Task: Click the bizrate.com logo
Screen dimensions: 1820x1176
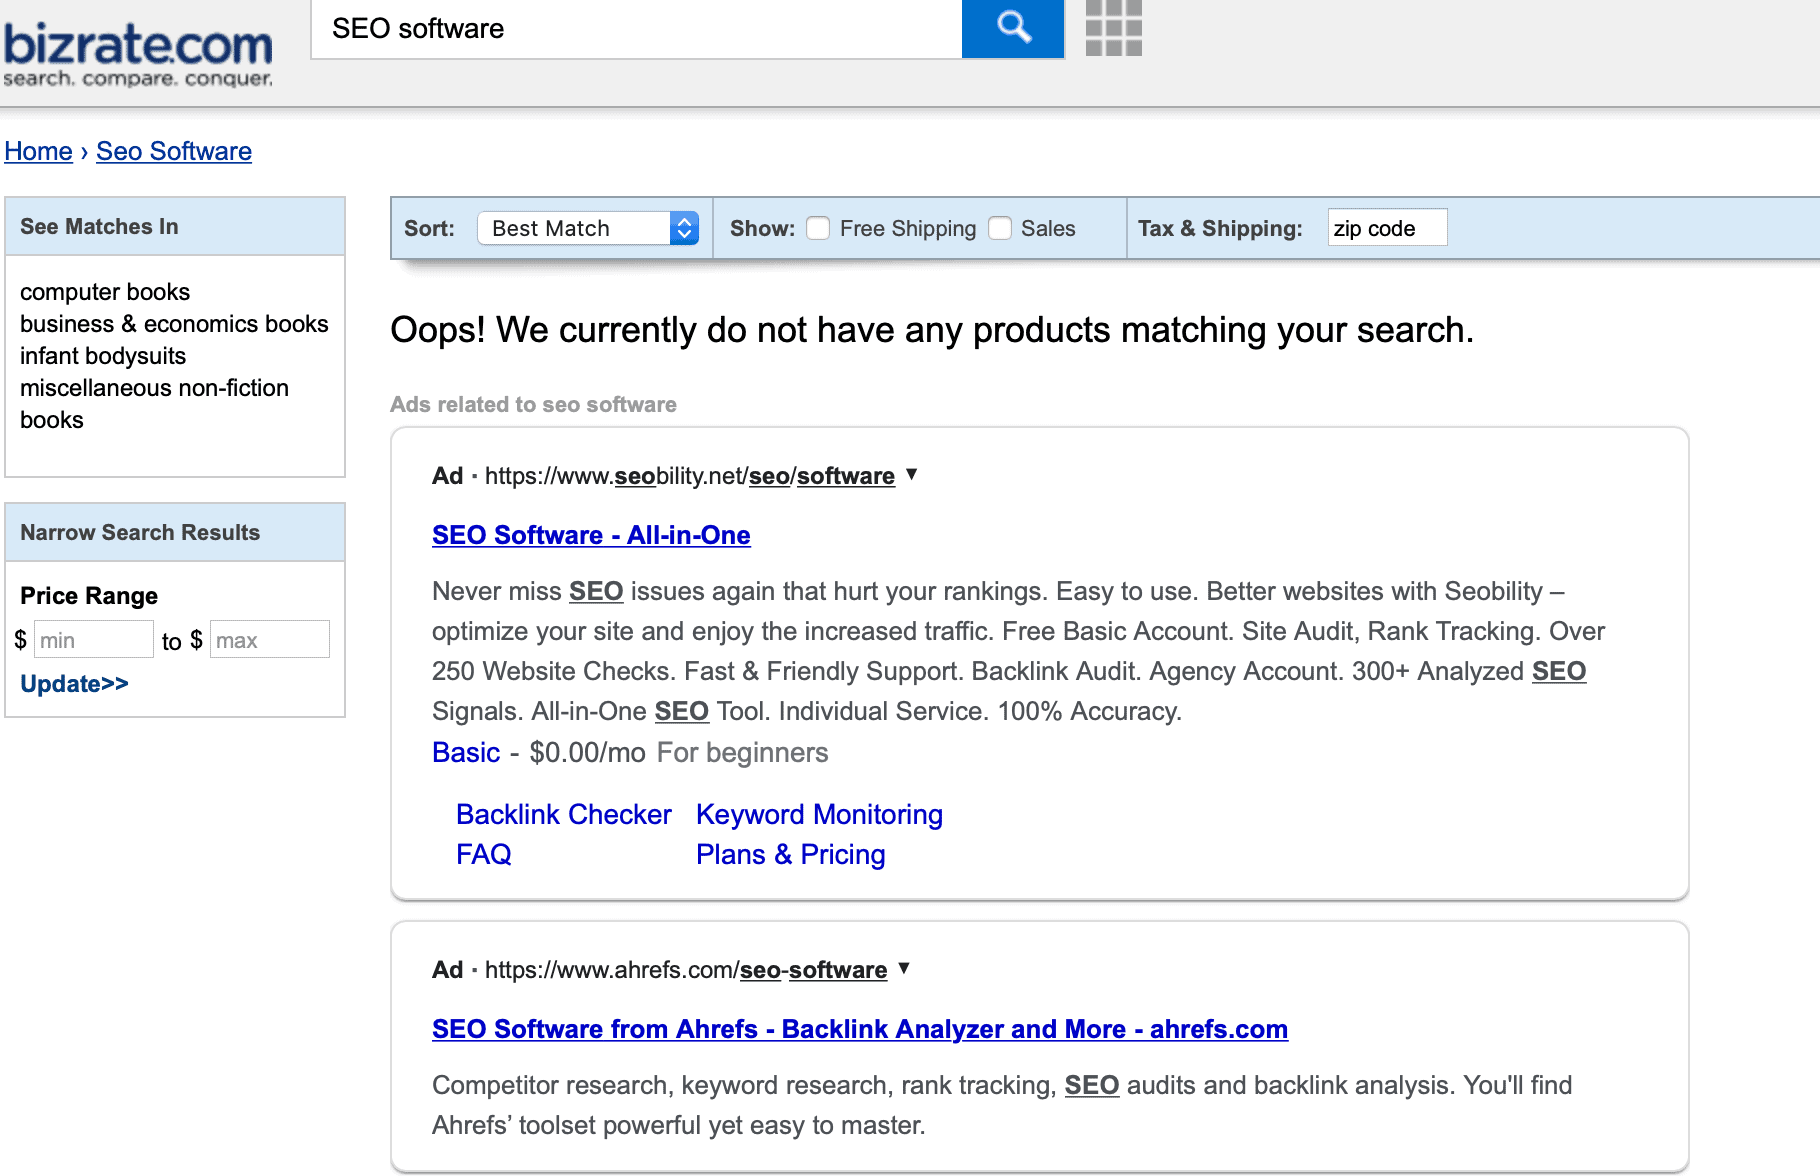Action: pos(138,53)
